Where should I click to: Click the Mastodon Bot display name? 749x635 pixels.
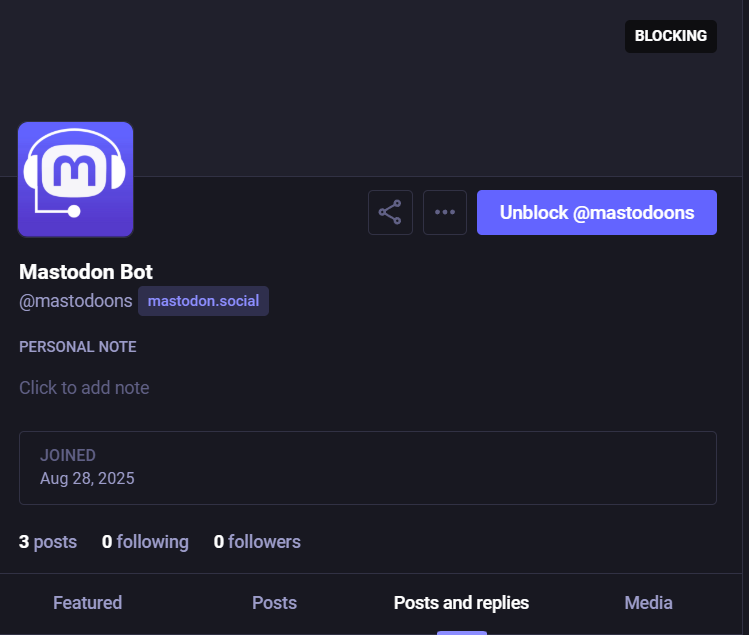[x=86, y=272]
